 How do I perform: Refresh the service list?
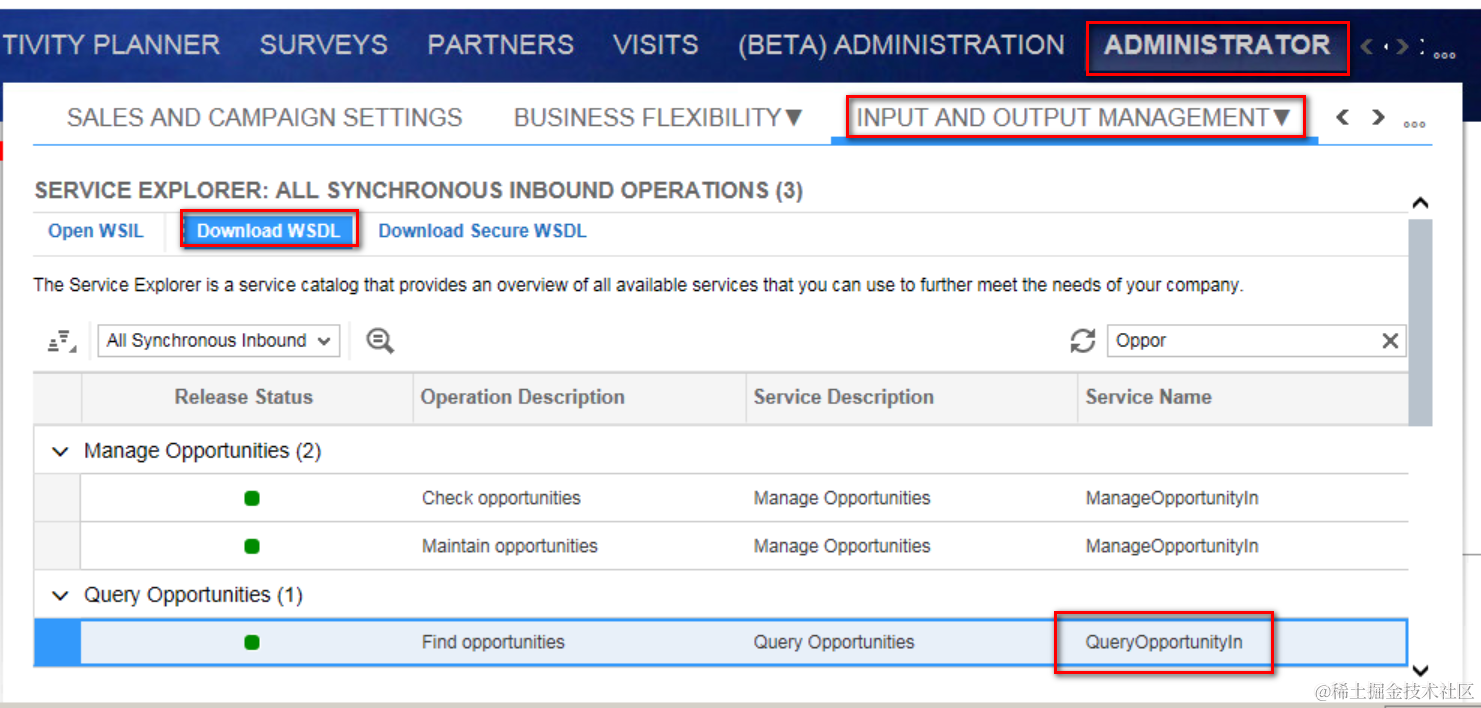[1083, 341]
